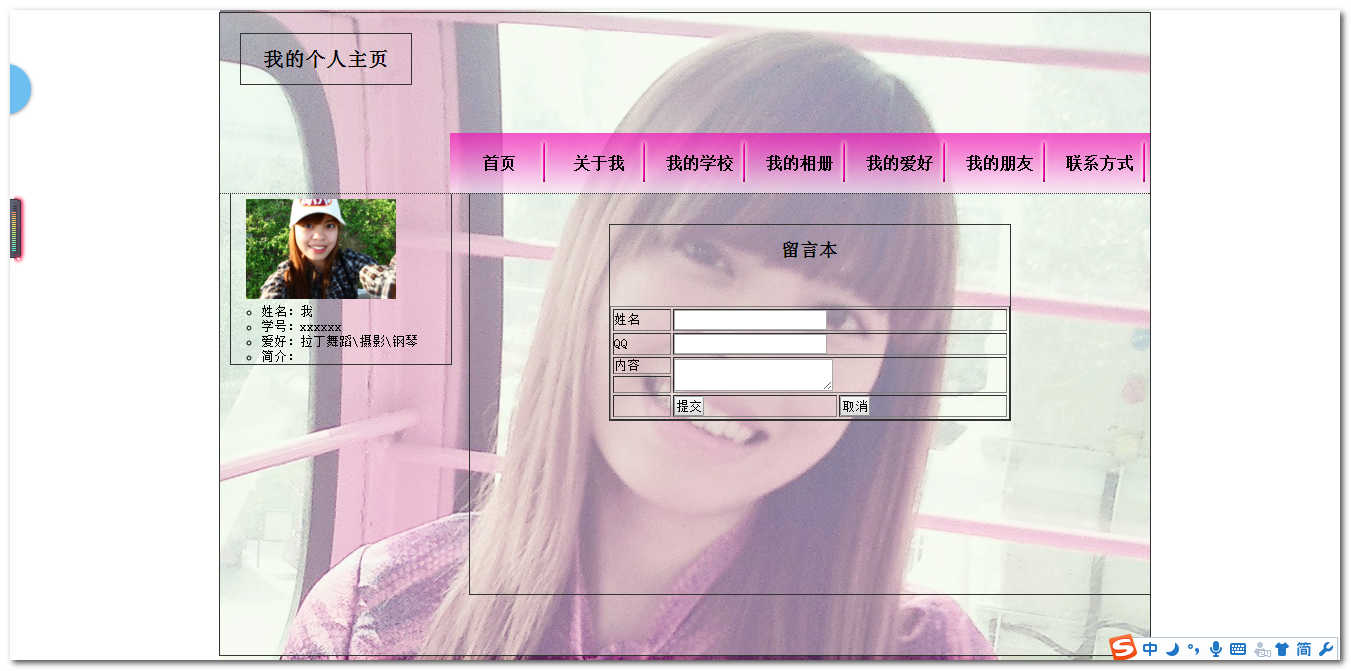The width and height of the screenshot is (1351, 671).
Task: Click the 姓名: 我 list item
Action: (287, 312)
